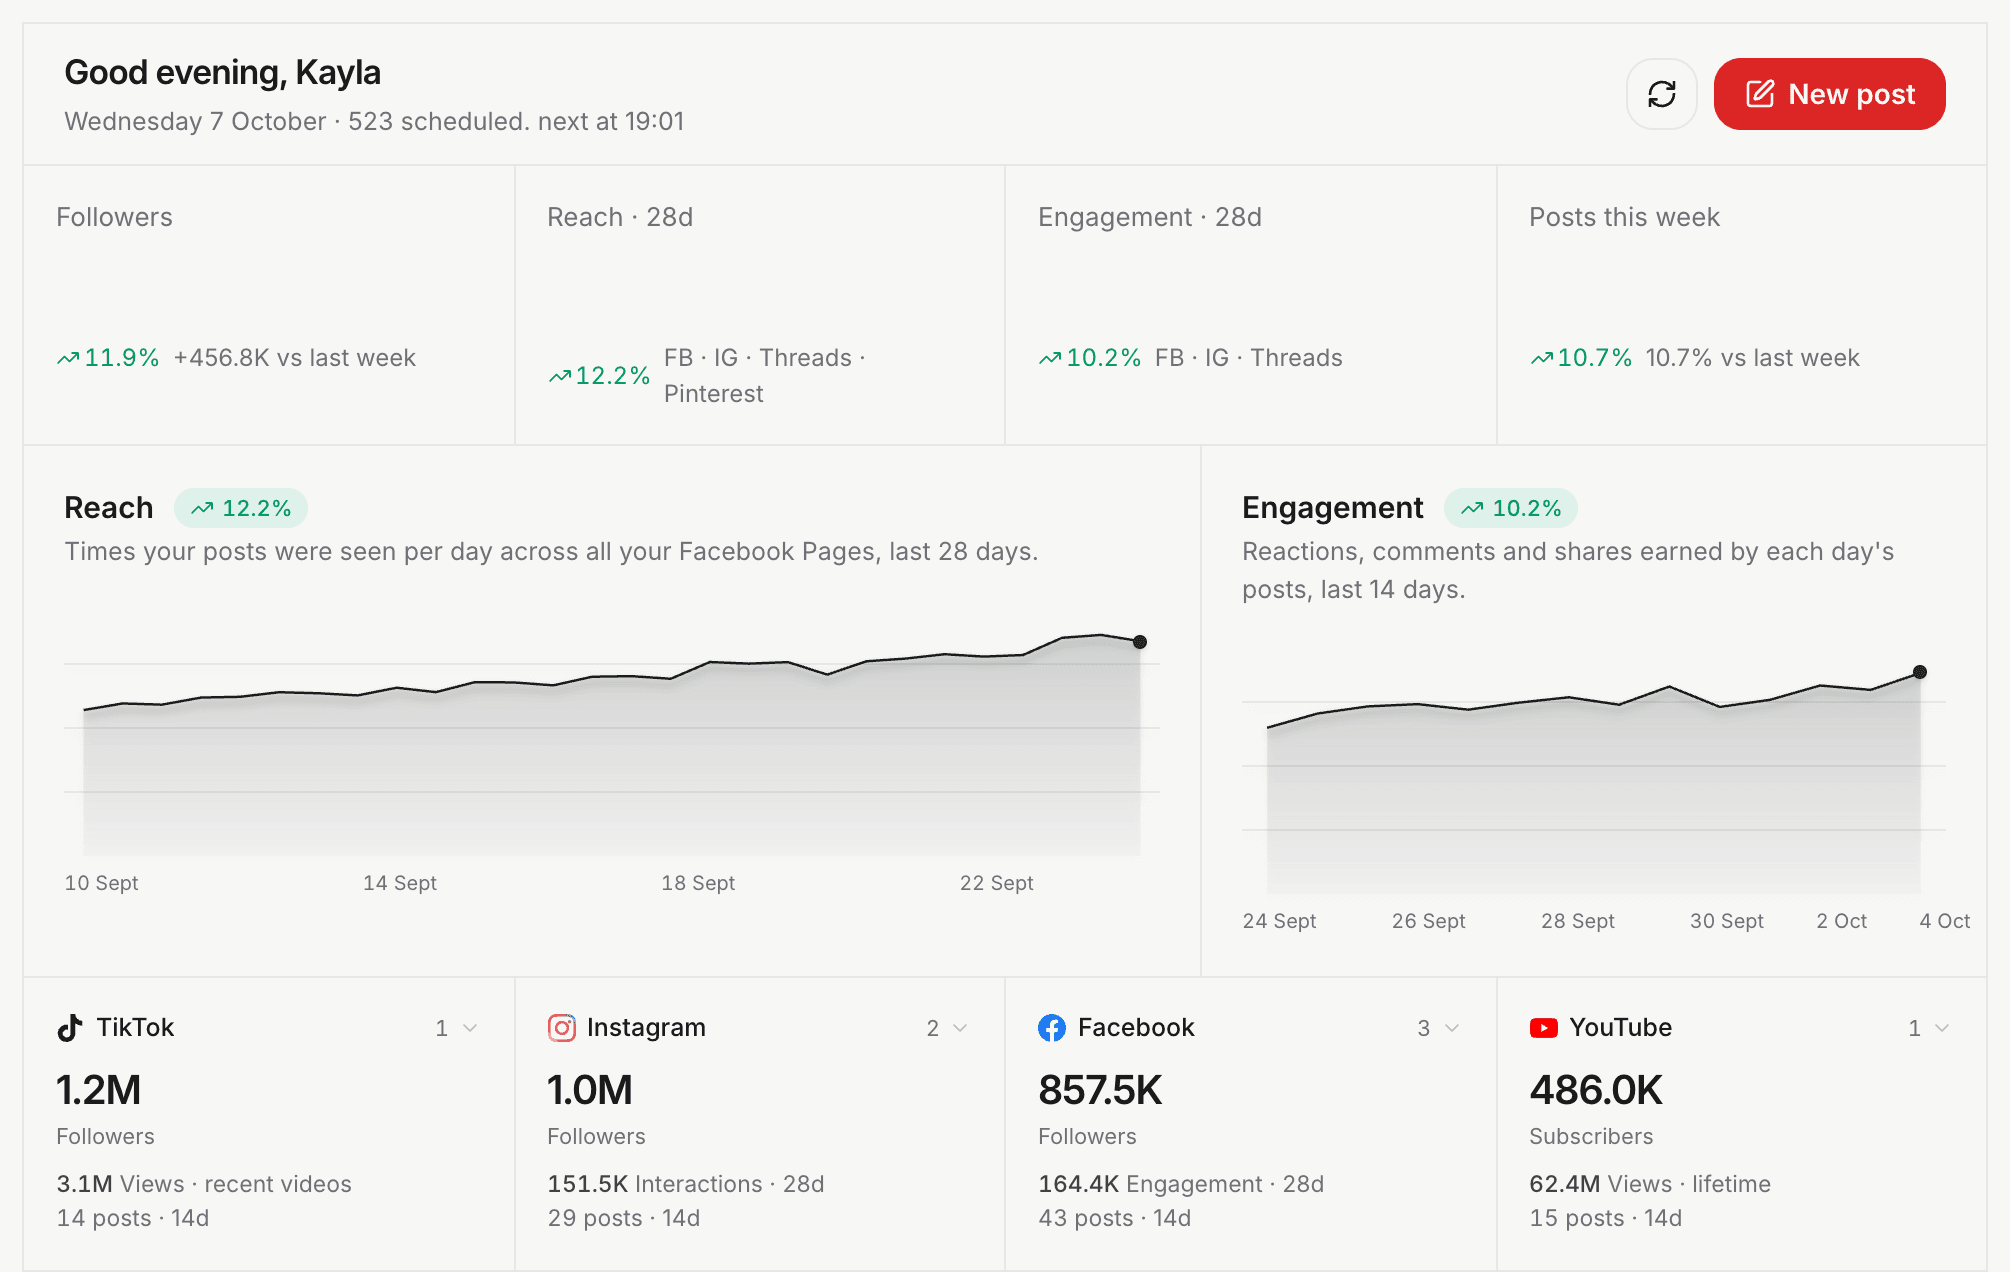Viewport: 2010px width, 1272px height.
Task: Click the Posts this week trend arrow
Action: pos(1542,358)
